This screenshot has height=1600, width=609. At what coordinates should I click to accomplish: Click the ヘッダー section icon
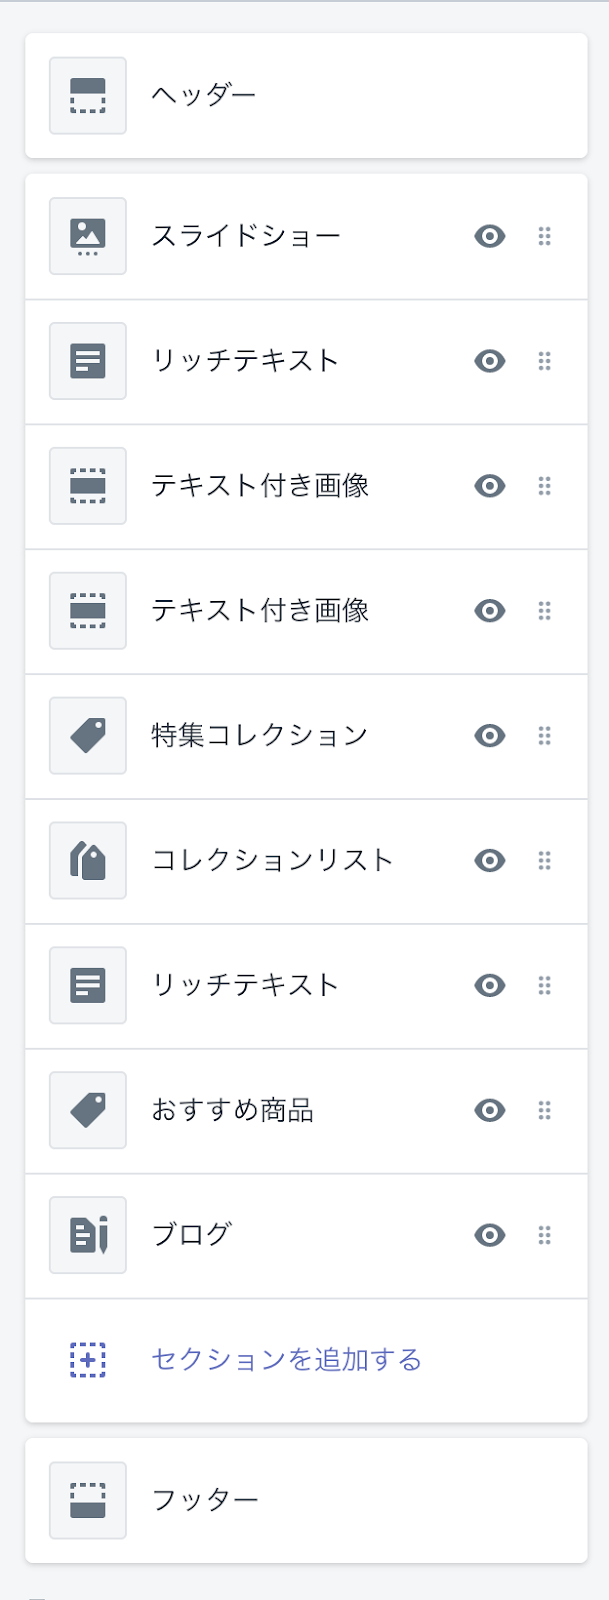tap(88, 96)
